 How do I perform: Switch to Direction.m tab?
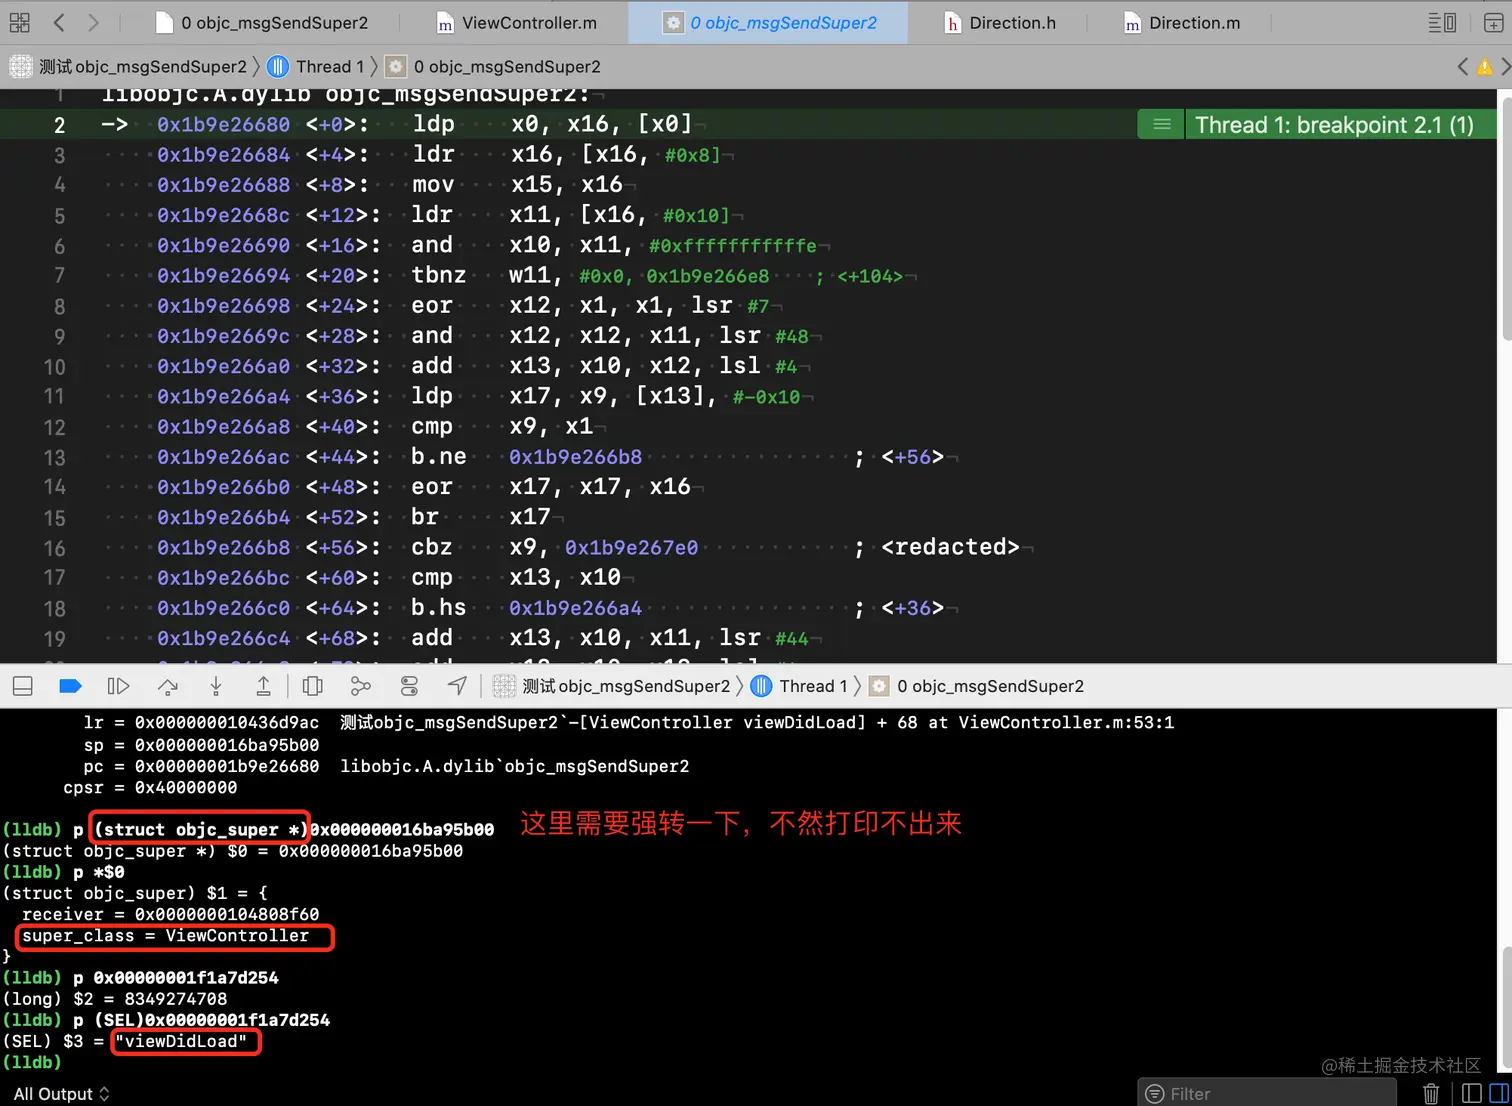pos(1182,22)
